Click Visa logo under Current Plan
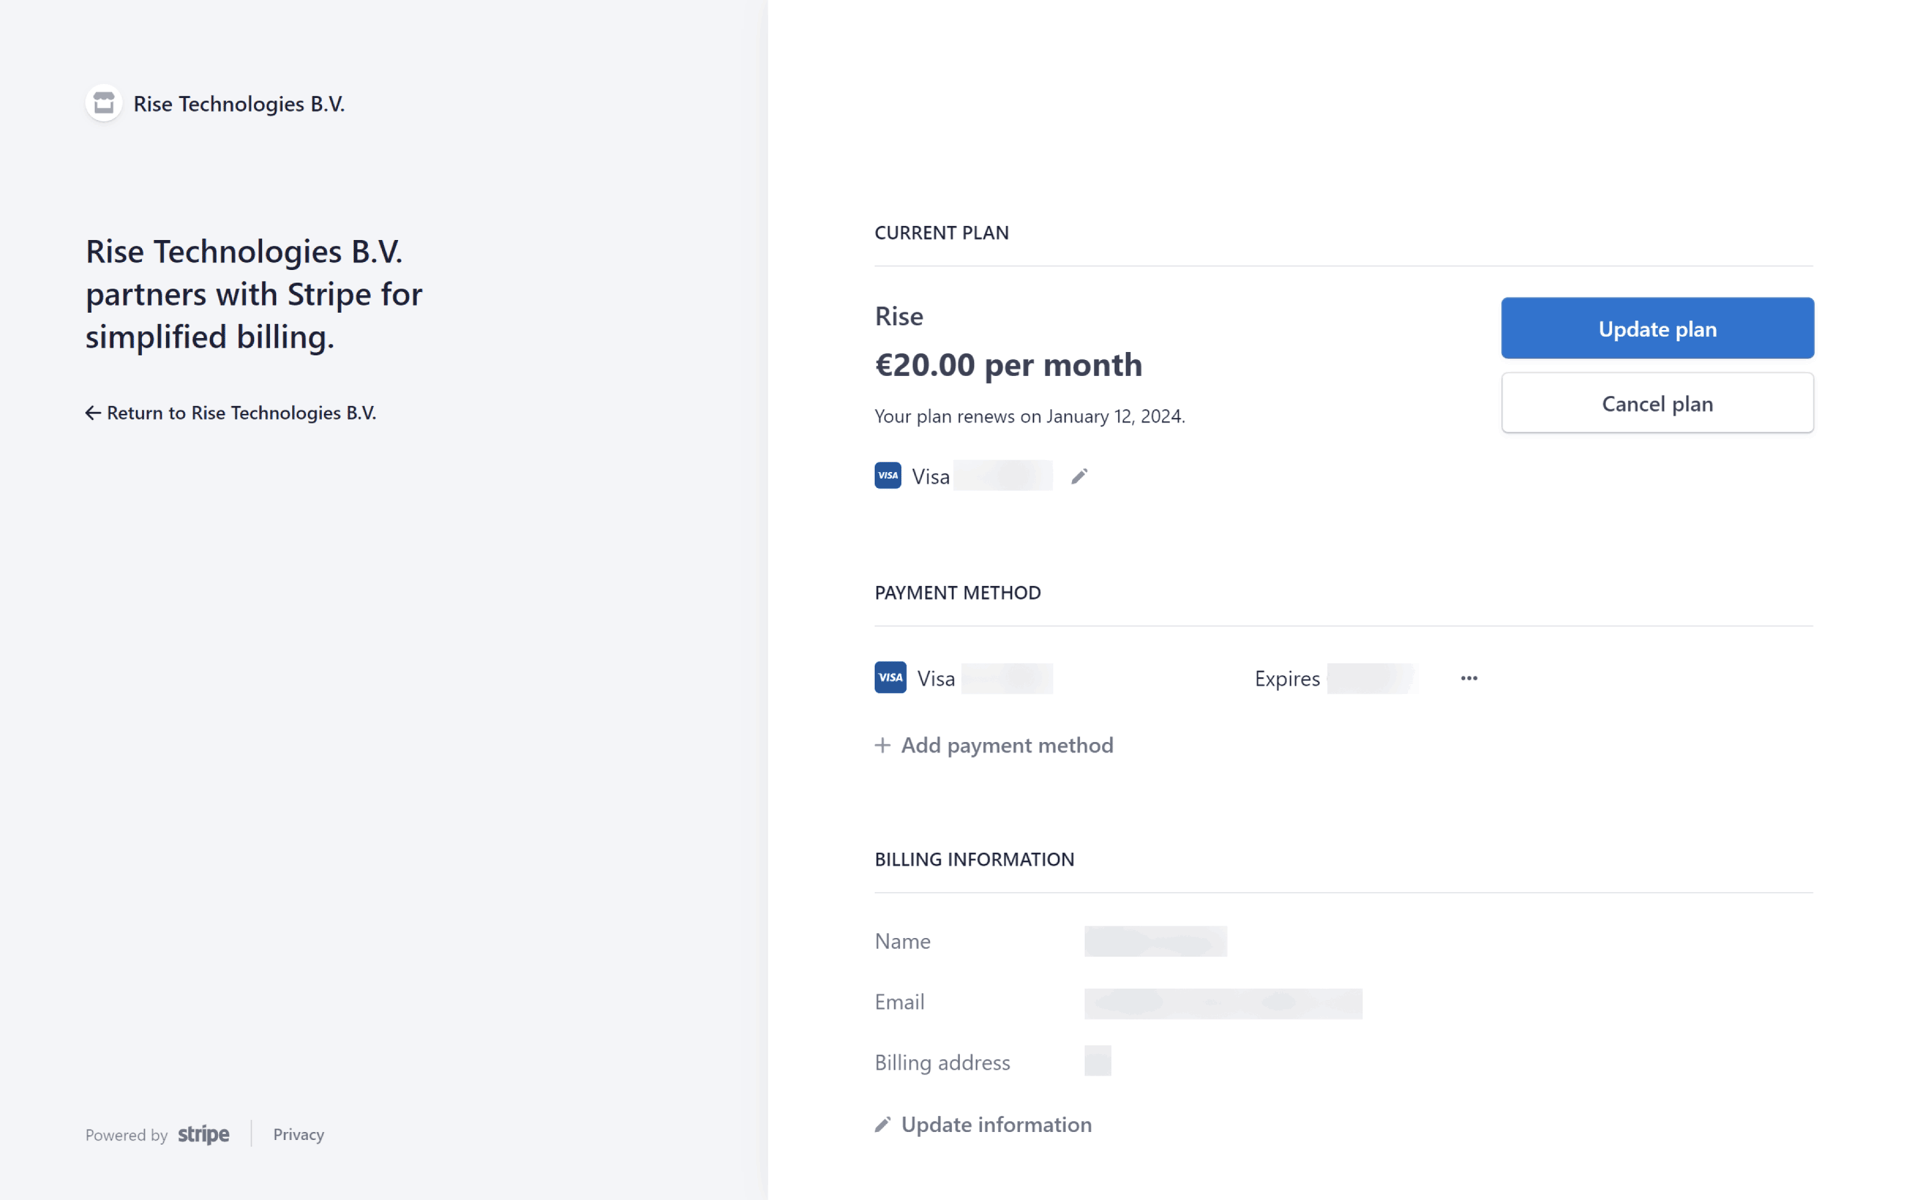Viewport: 1920px width, 1200px height. [888, 475]
